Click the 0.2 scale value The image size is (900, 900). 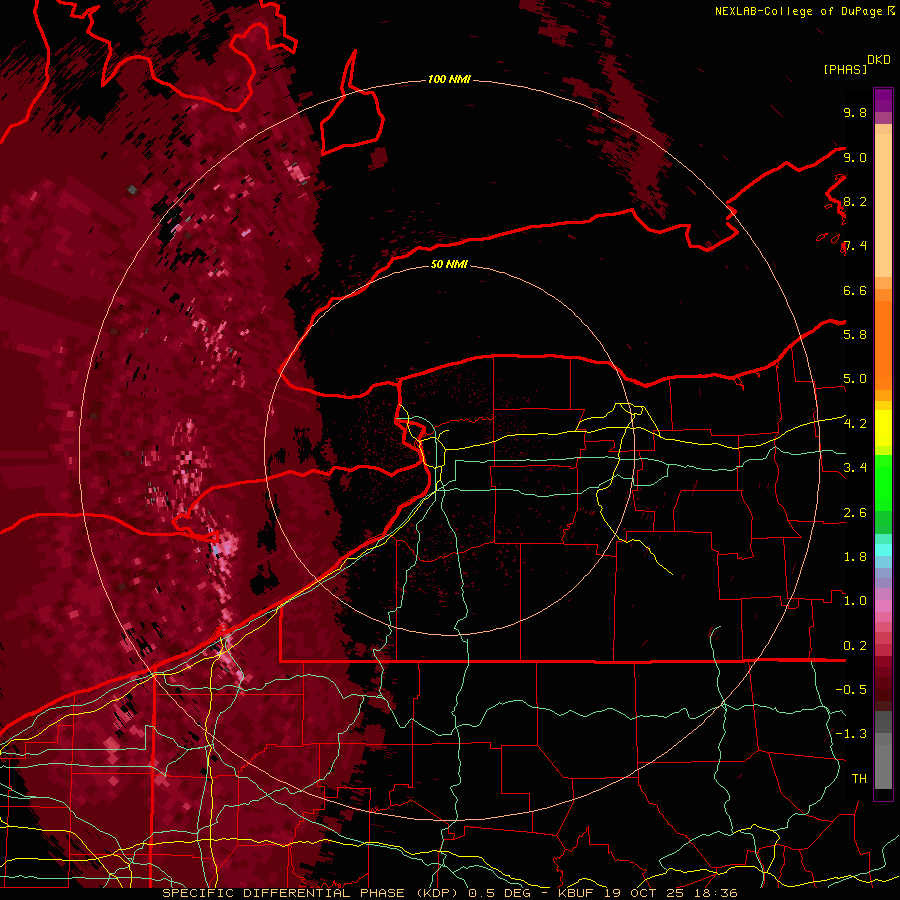click(855, 646)
